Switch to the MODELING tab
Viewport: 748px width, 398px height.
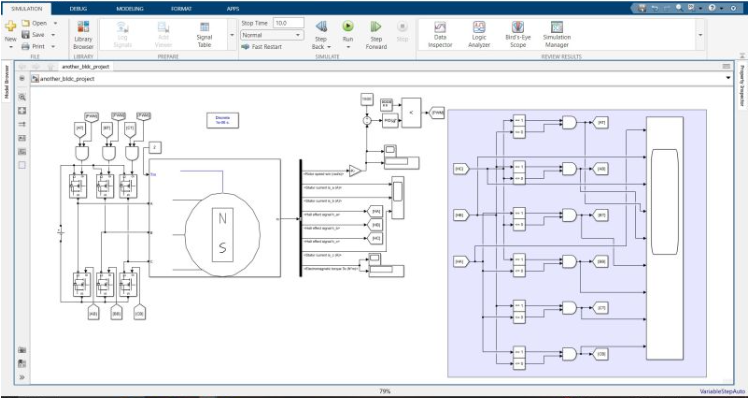[x=130, y=9]
